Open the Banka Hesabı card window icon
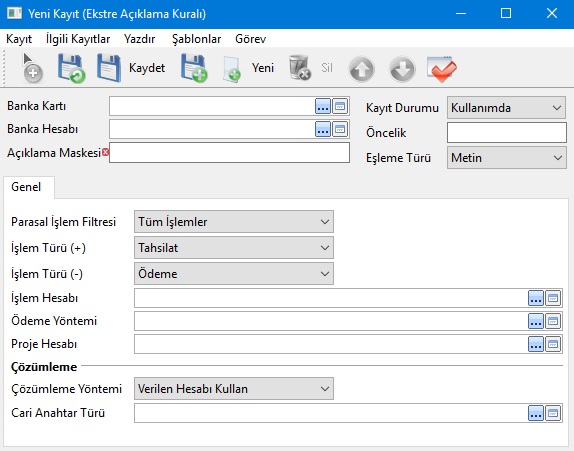The image size is (574, 451). tap(340, 129)
